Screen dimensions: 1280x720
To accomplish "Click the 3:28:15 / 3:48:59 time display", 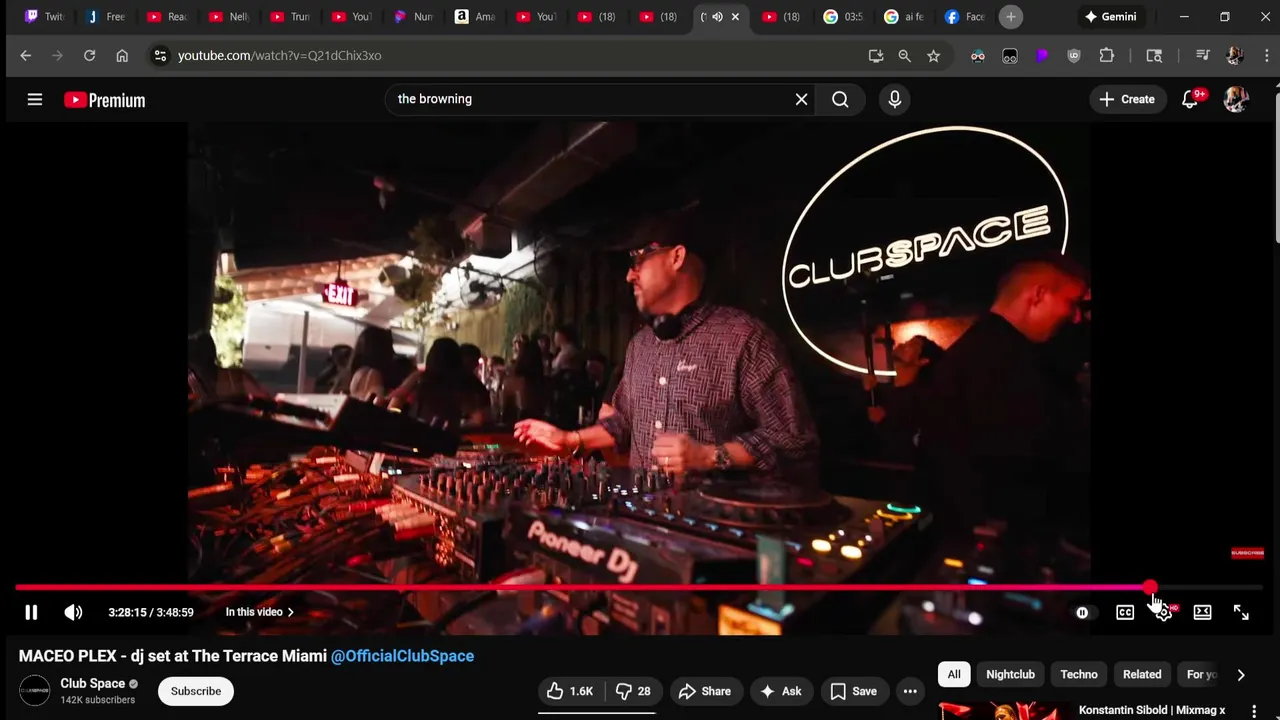I will 151,612.
